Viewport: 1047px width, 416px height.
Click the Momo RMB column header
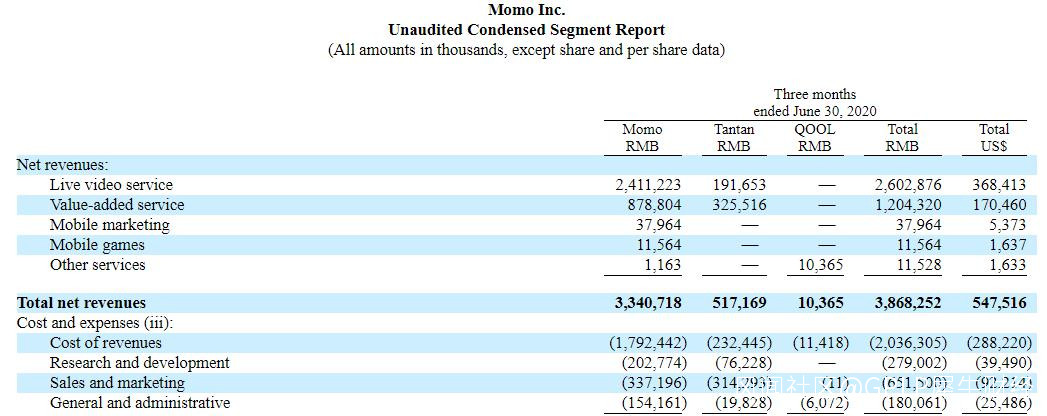click(642, 138)
